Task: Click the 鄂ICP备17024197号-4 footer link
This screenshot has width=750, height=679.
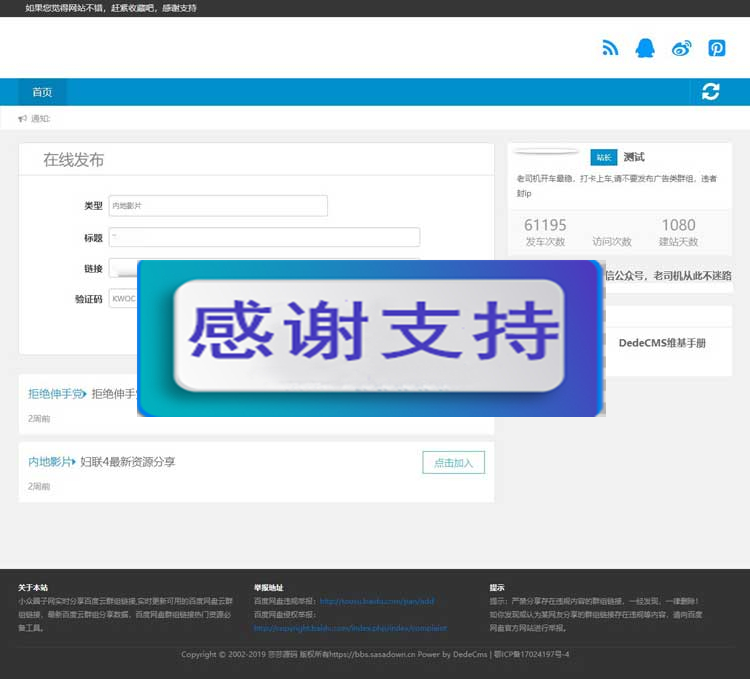Action: point(530,654)
